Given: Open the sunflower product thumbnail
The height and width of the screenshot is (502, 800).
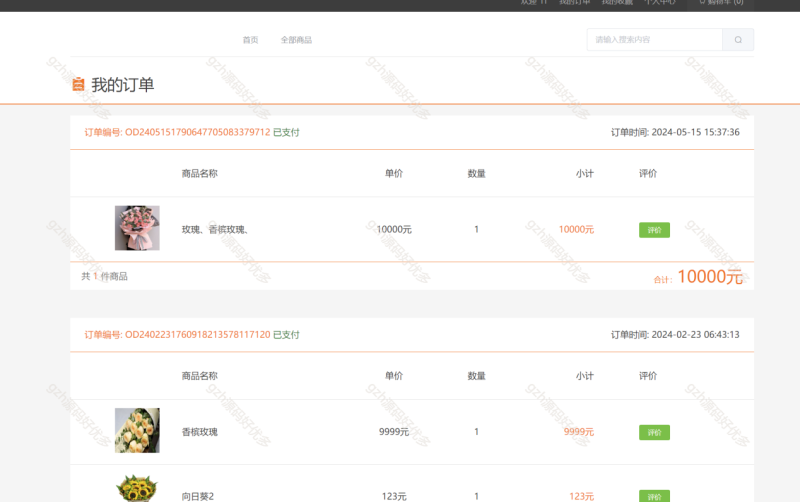Looking at the screenshot, I should pyautogui.click(x=137, y=489).
